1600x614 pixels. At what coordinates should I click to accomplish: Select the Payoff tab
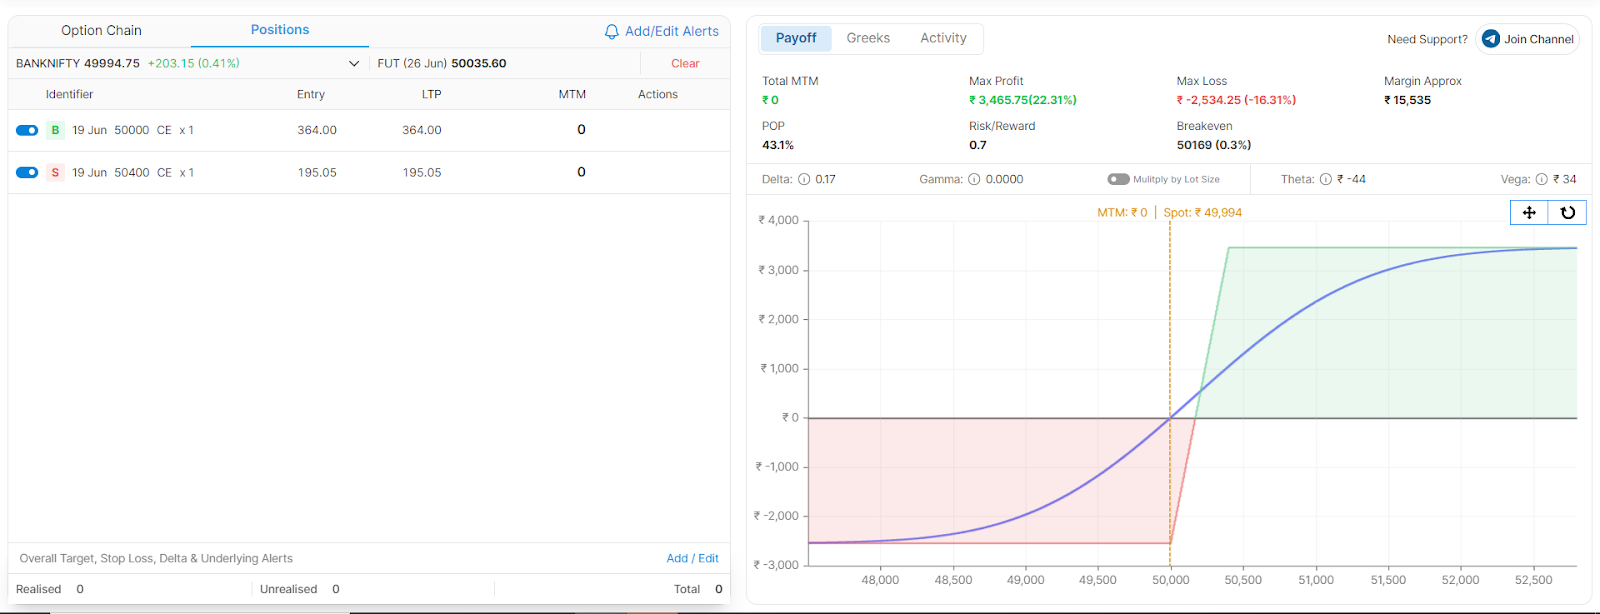coord(796,38)
